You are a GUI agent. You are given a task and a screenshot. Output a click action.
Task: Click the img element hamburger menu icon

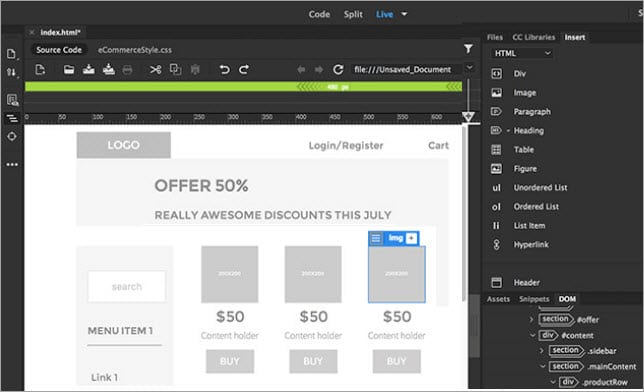[x=376, y=238]
